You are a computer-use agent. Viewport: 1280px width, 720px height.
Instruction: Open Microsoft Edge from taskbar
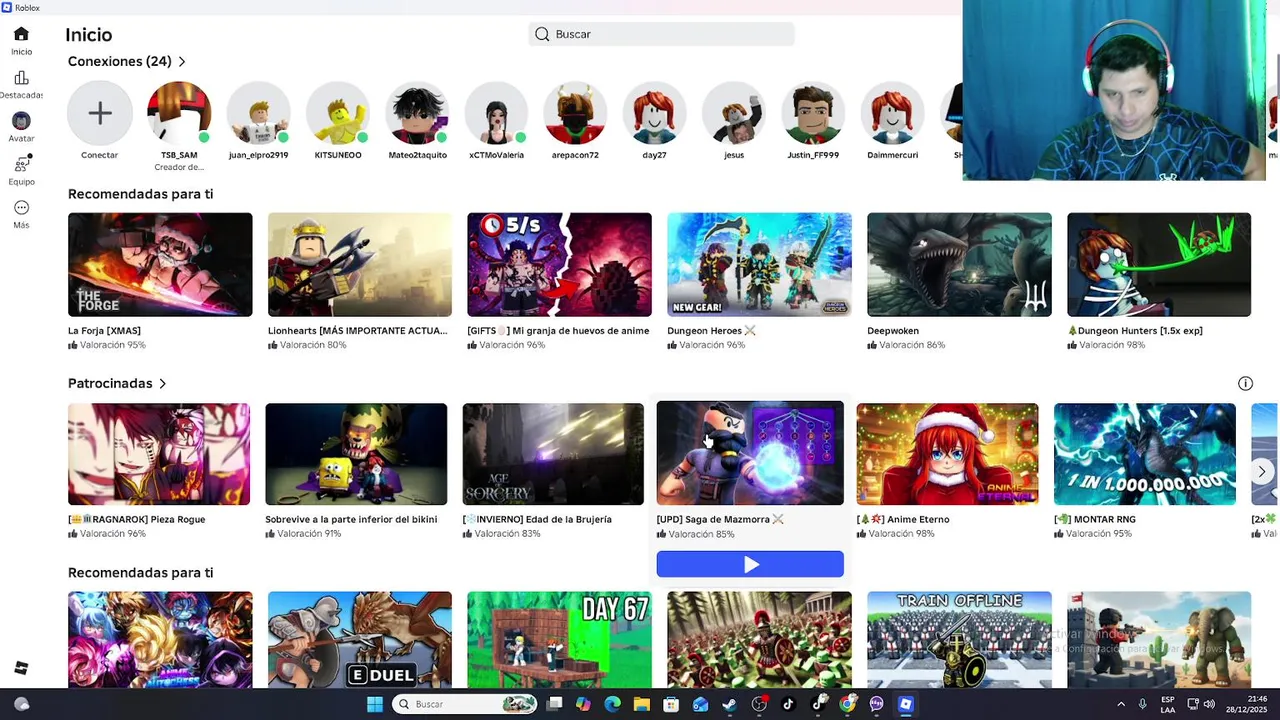pos(613,704)
